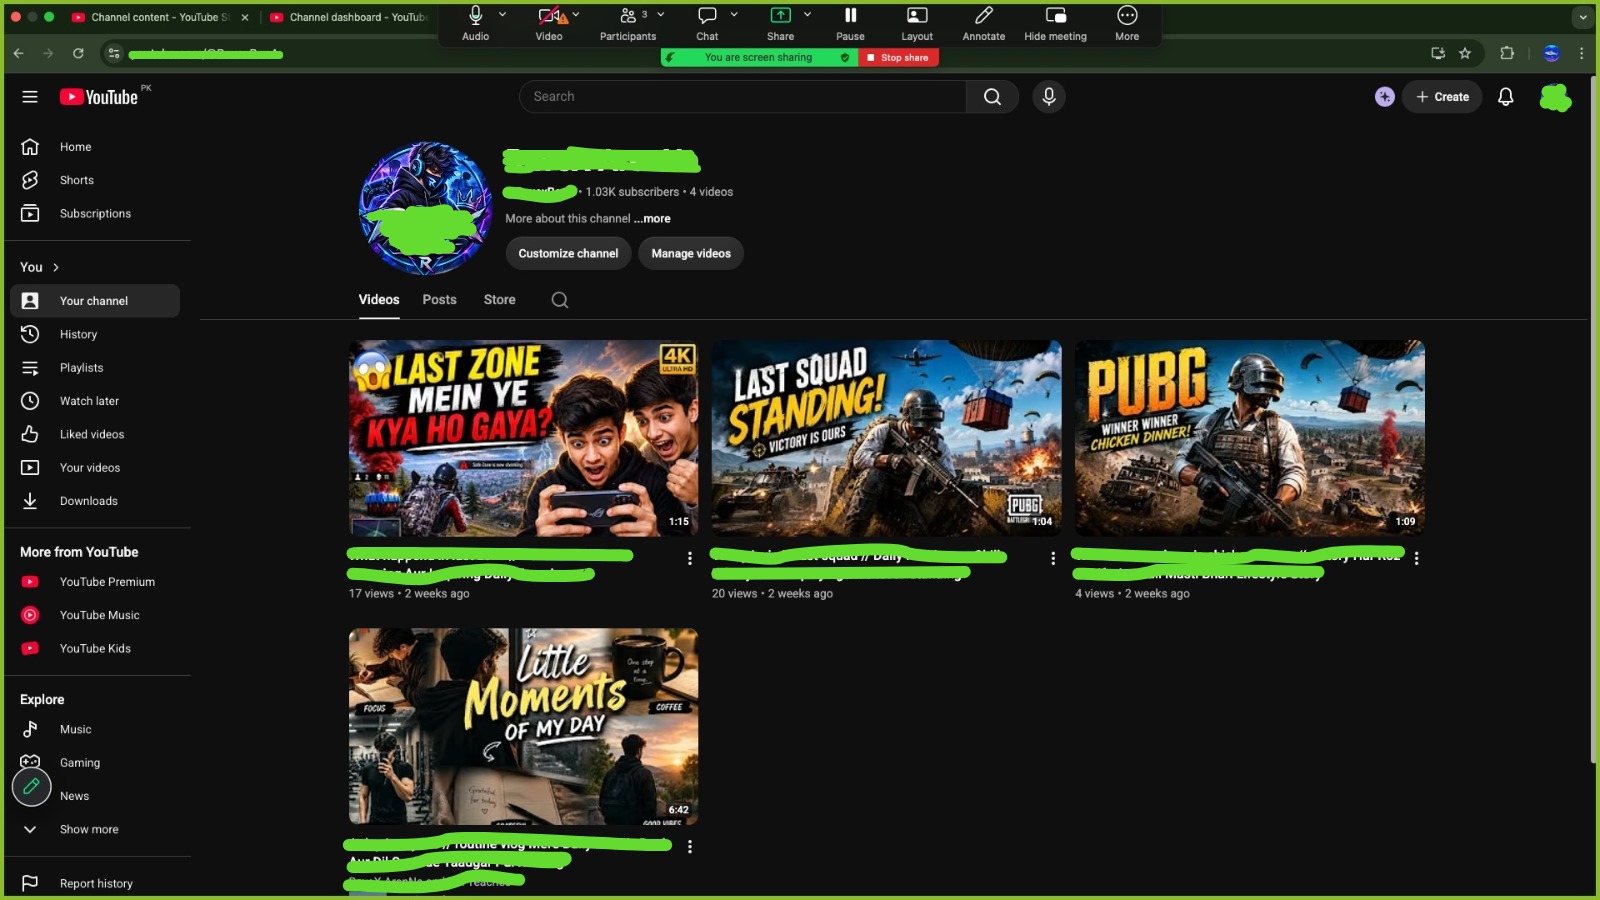Select Your channel in sidebar
The image size is (1600, 900).
click(x=95, y=301)
